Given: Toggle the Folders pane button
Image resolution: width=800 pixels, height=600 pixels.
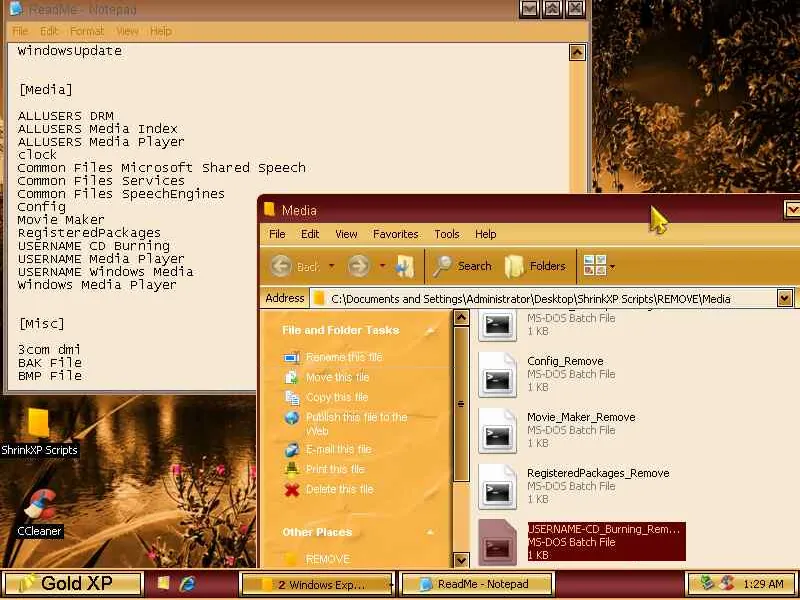Looking at the screenshot, I should coord(535,266).
